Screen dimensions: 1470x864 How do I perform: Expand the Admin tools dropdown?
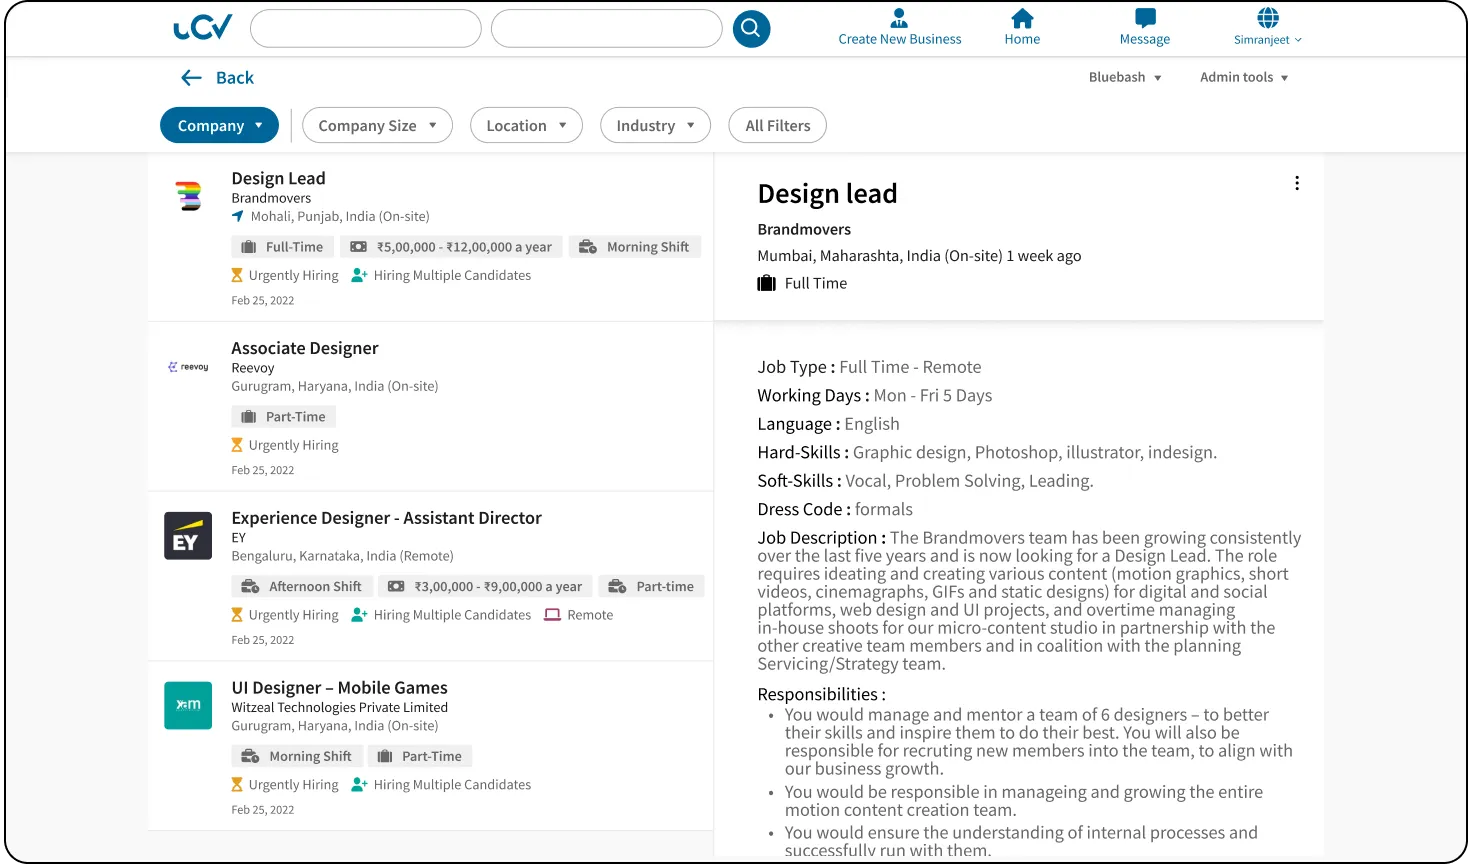point(1244,77)
